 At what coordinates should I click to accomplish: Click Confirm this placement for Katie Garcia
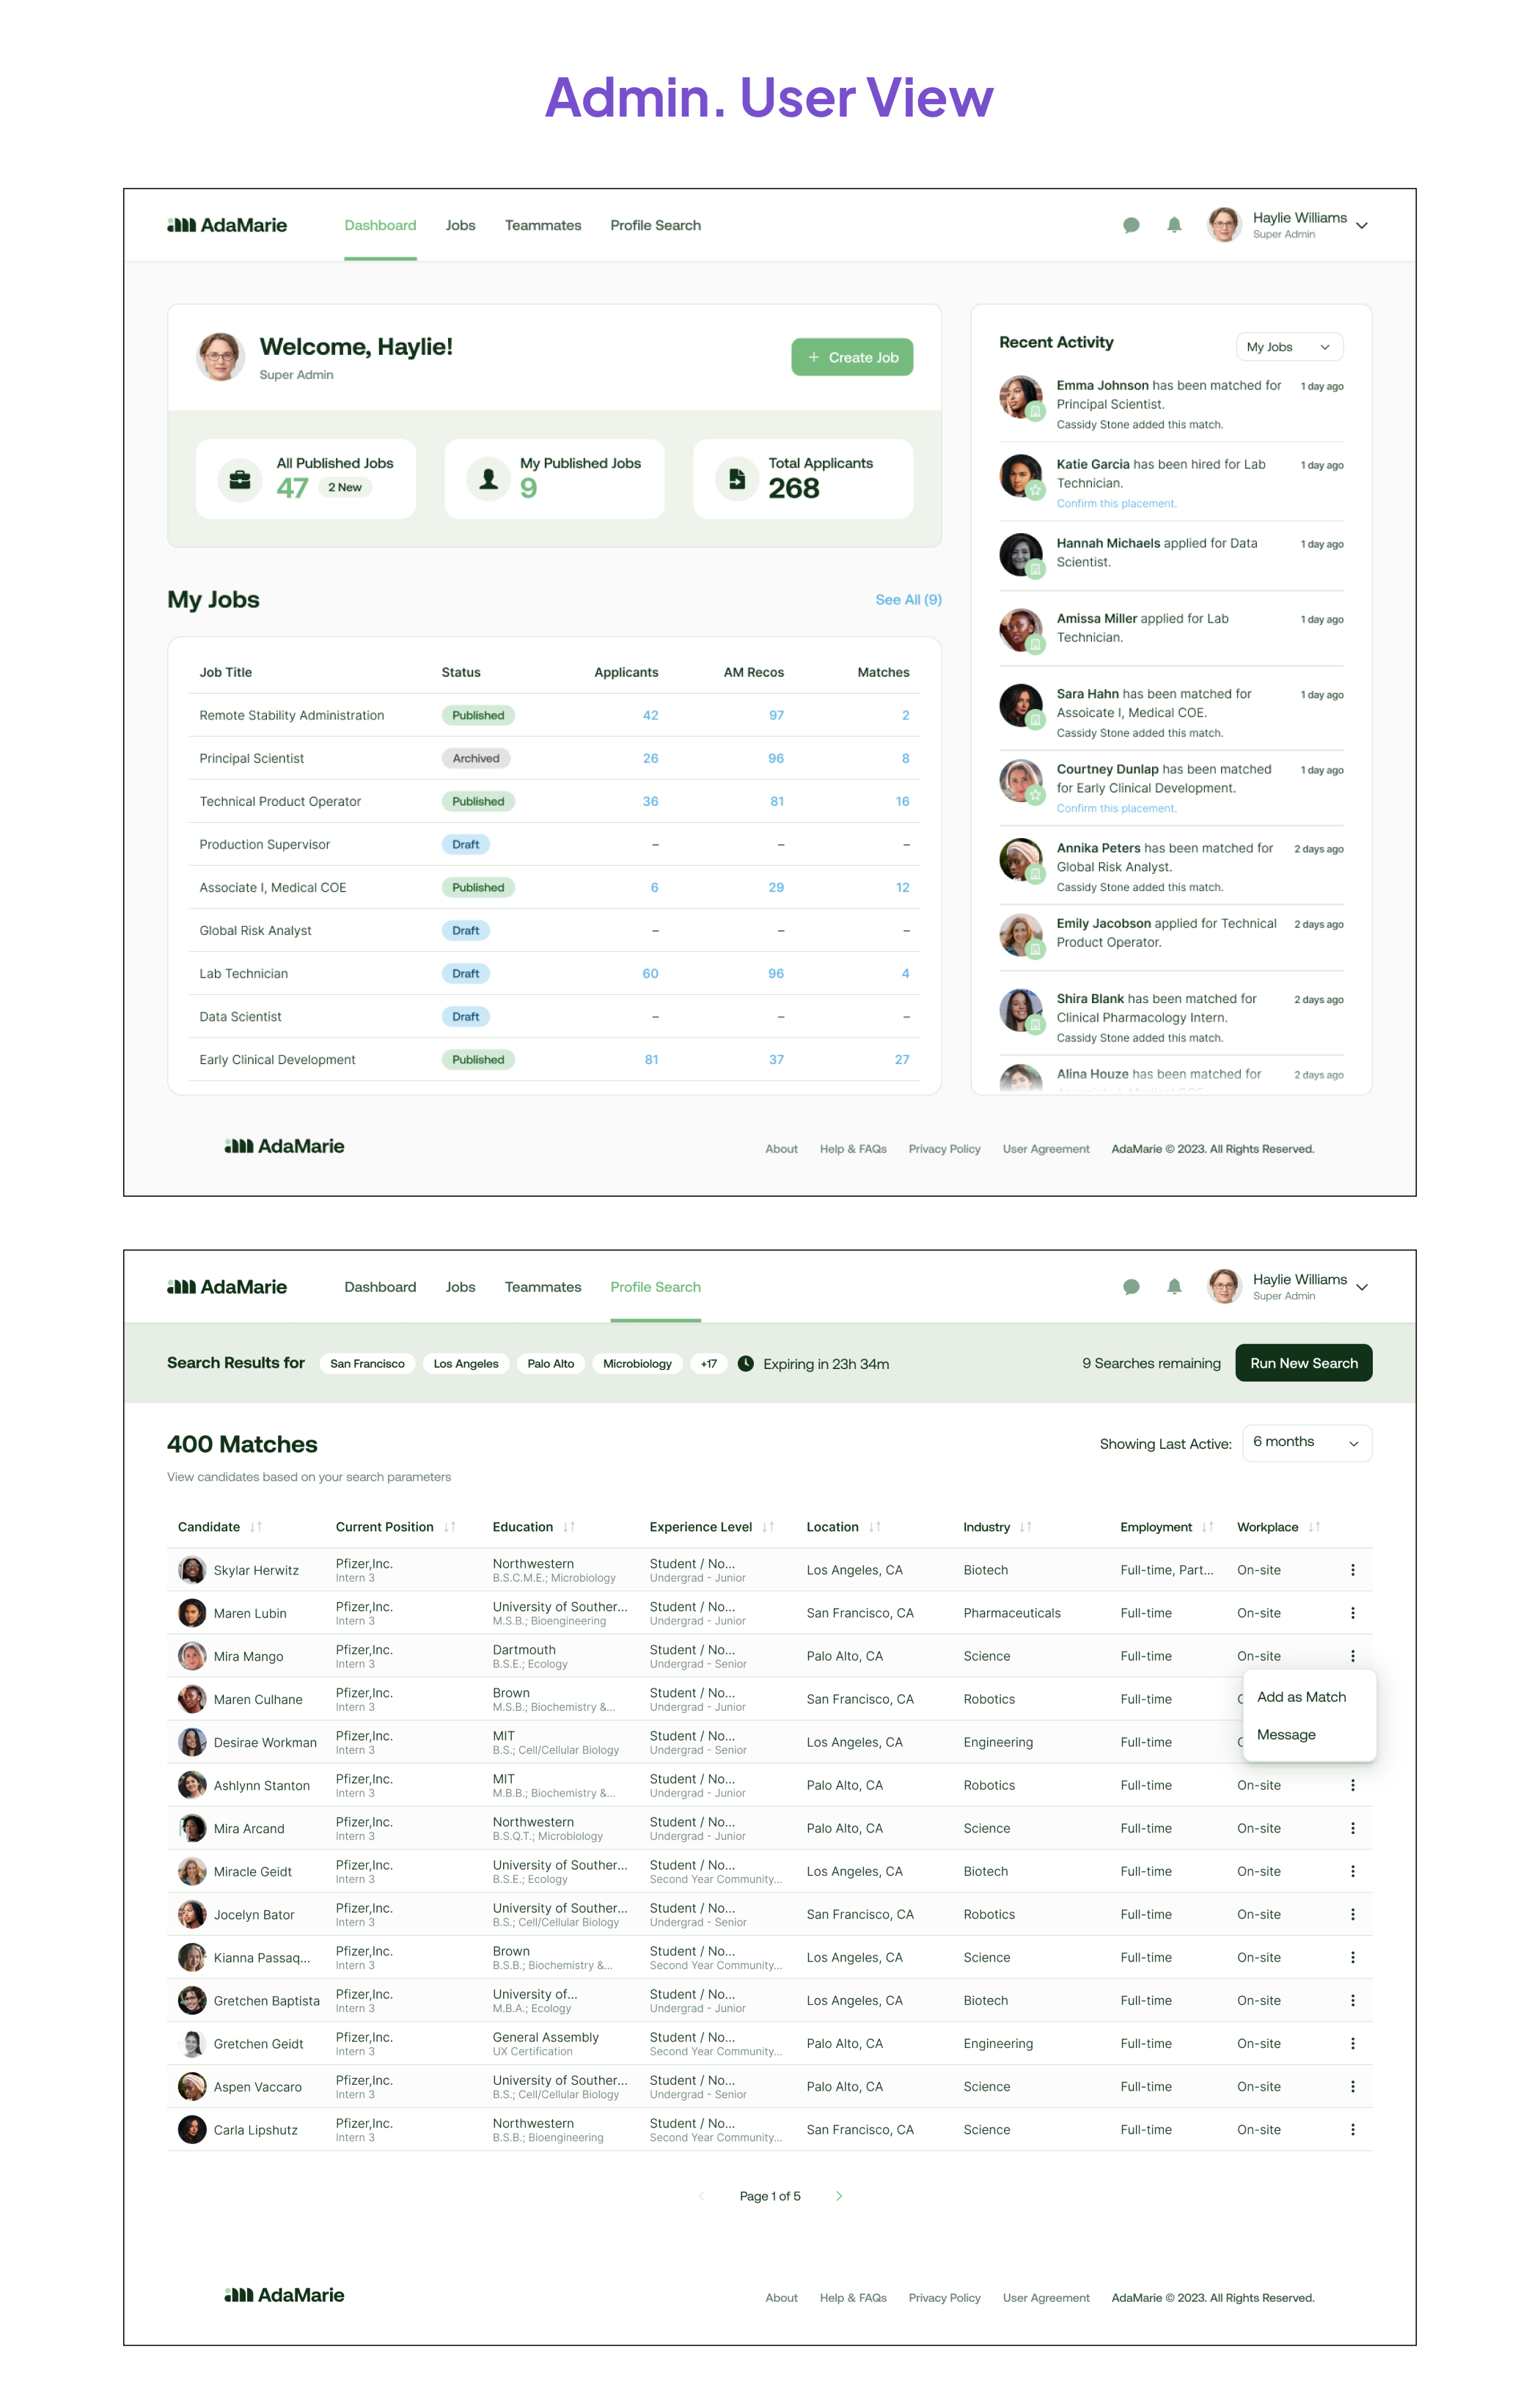pos(1116,504)
